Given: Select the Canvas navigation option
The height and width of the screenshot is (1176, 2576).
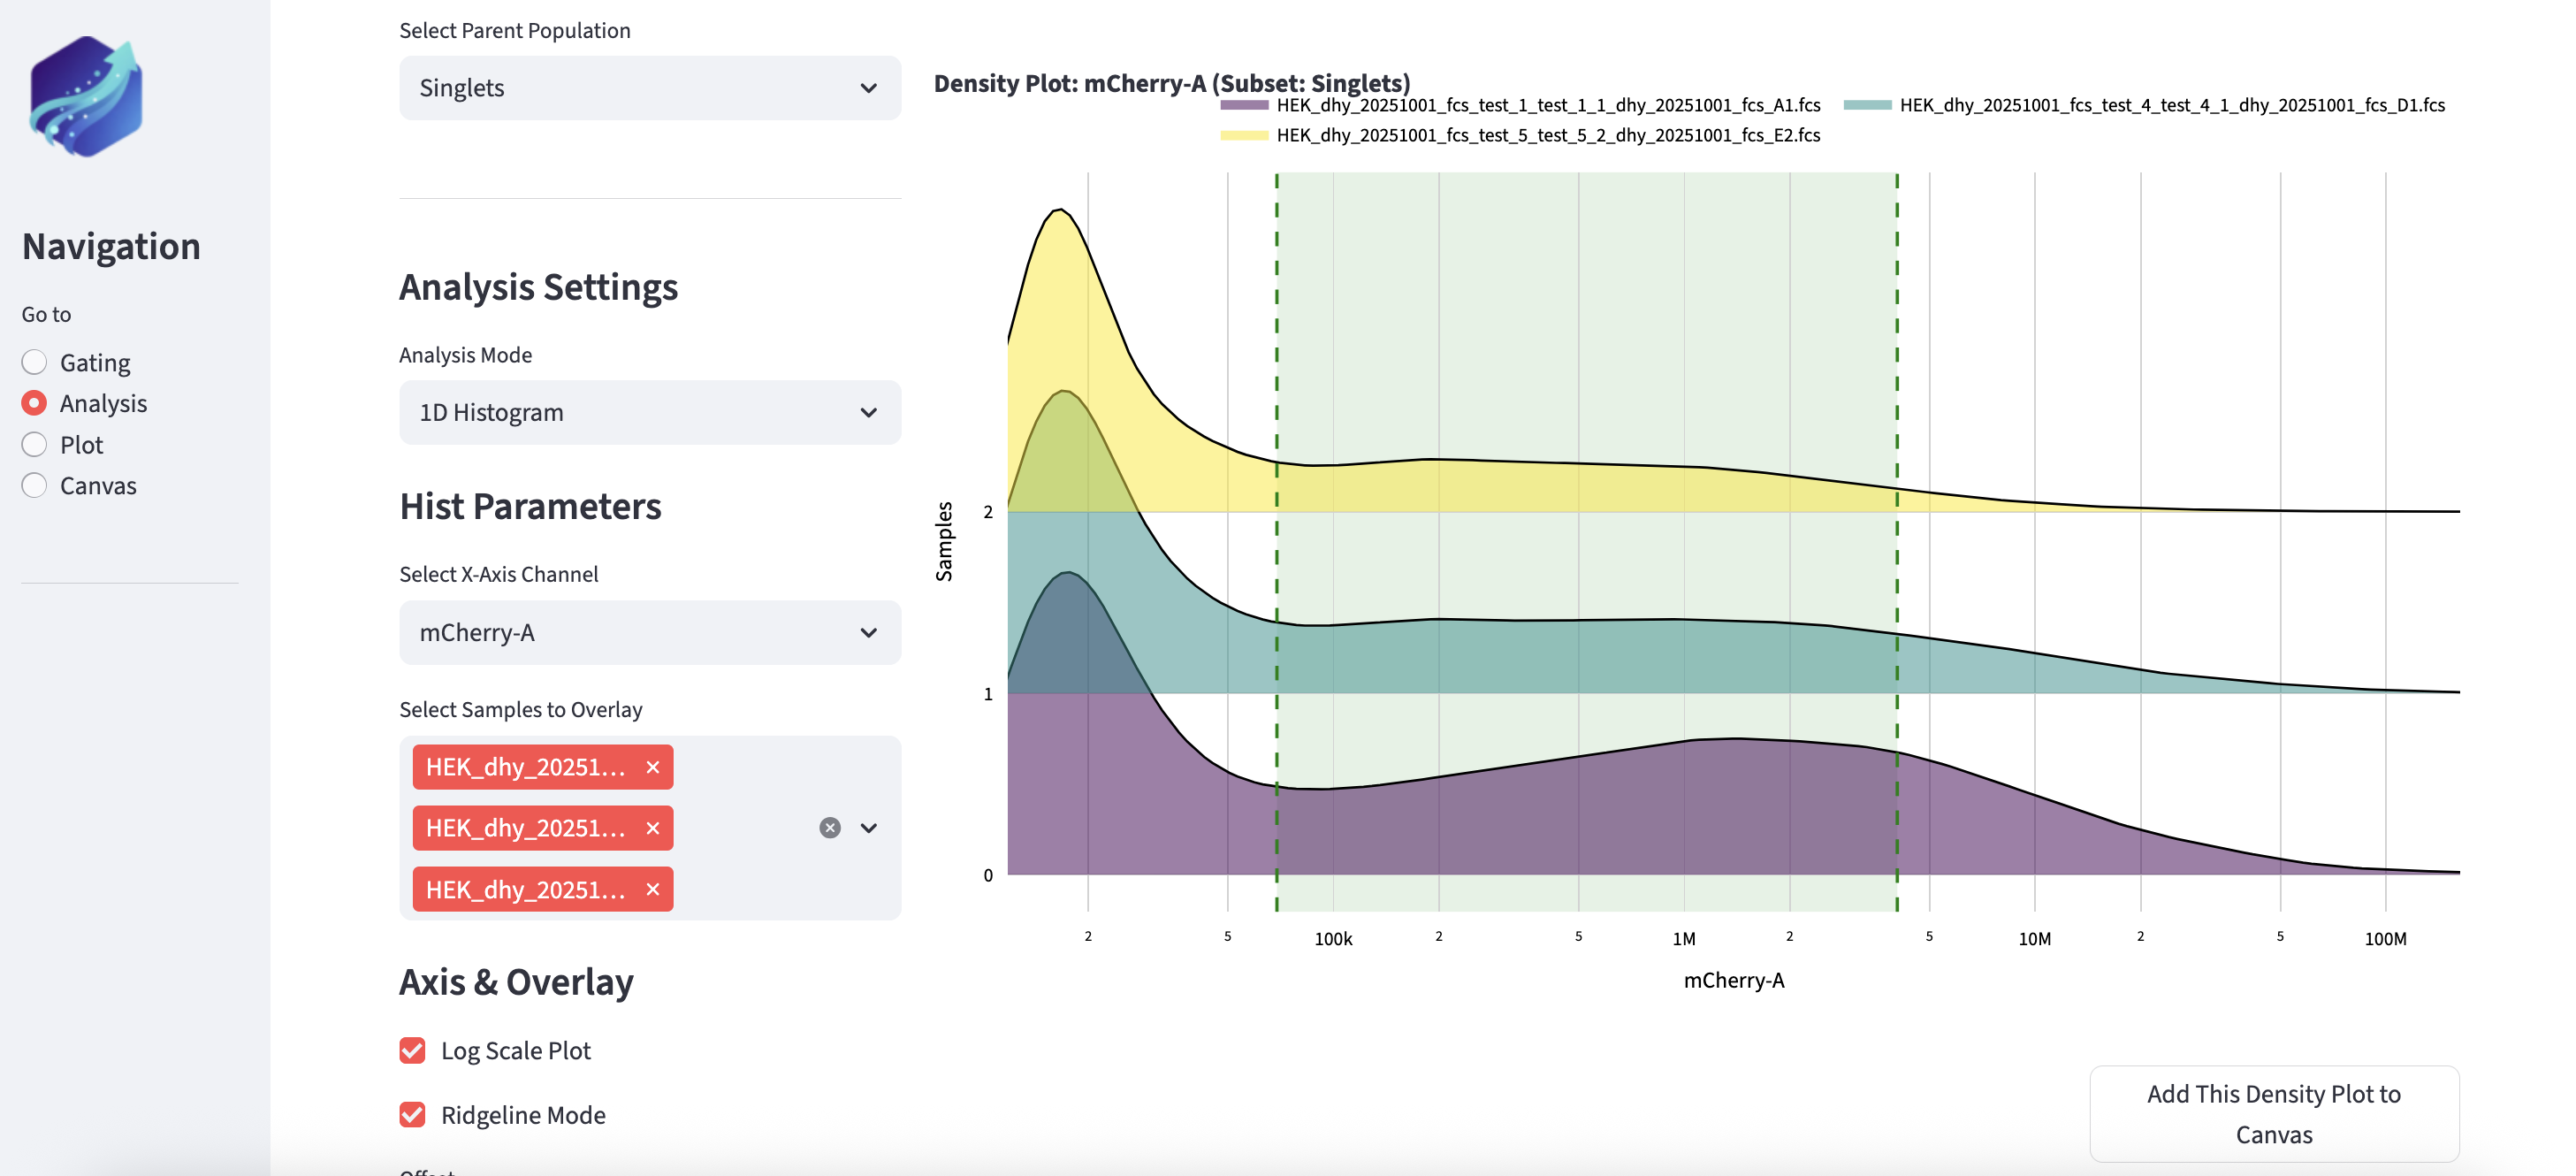Looking at the screenshot, I should (35, 486).
